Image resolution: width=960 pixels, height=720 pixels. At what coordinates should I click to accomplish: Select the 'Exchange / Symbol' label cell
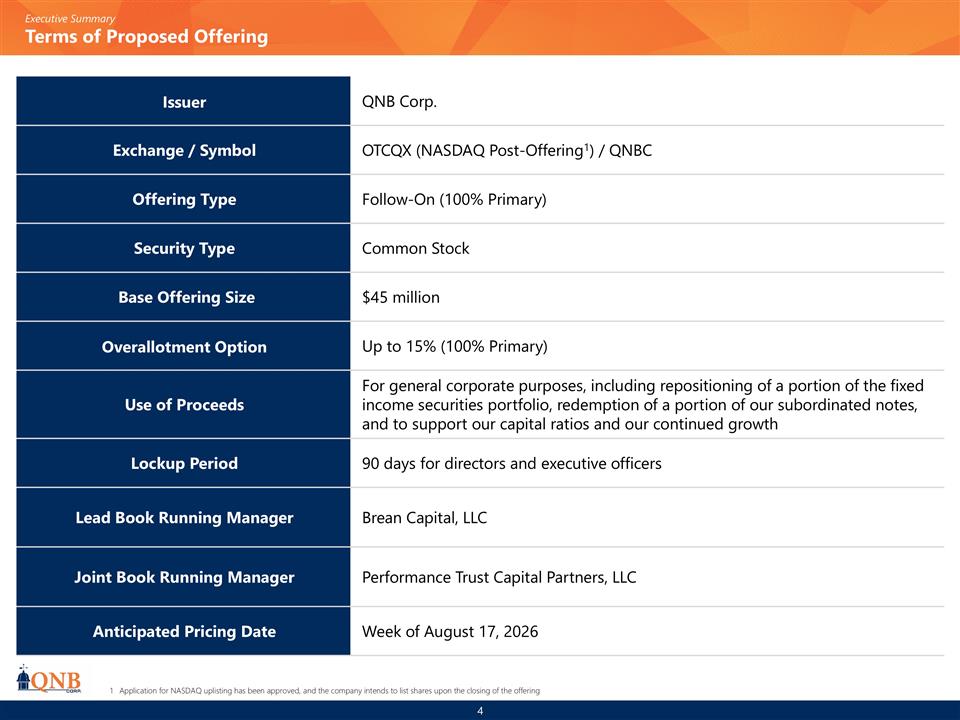pos(183,150)
